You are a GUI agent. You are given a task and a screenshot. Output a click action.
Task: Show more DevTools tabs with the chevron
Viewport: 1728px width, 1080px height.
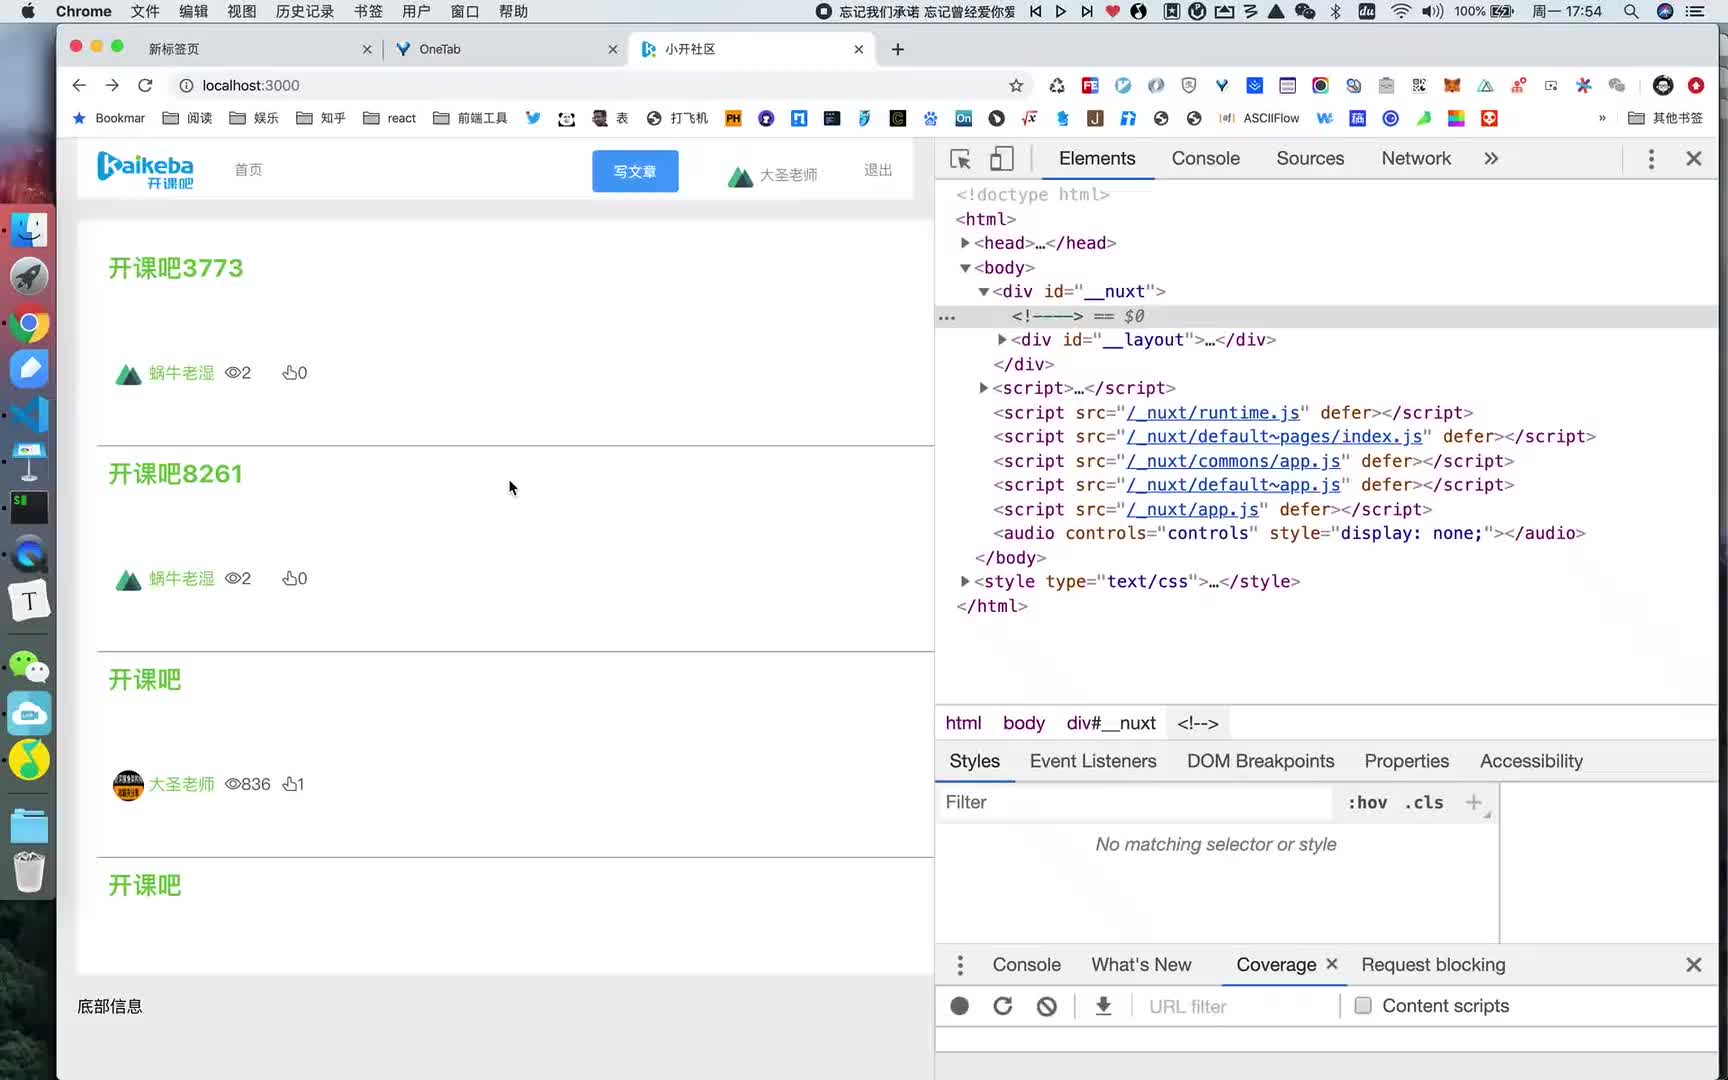[1491, 159]
